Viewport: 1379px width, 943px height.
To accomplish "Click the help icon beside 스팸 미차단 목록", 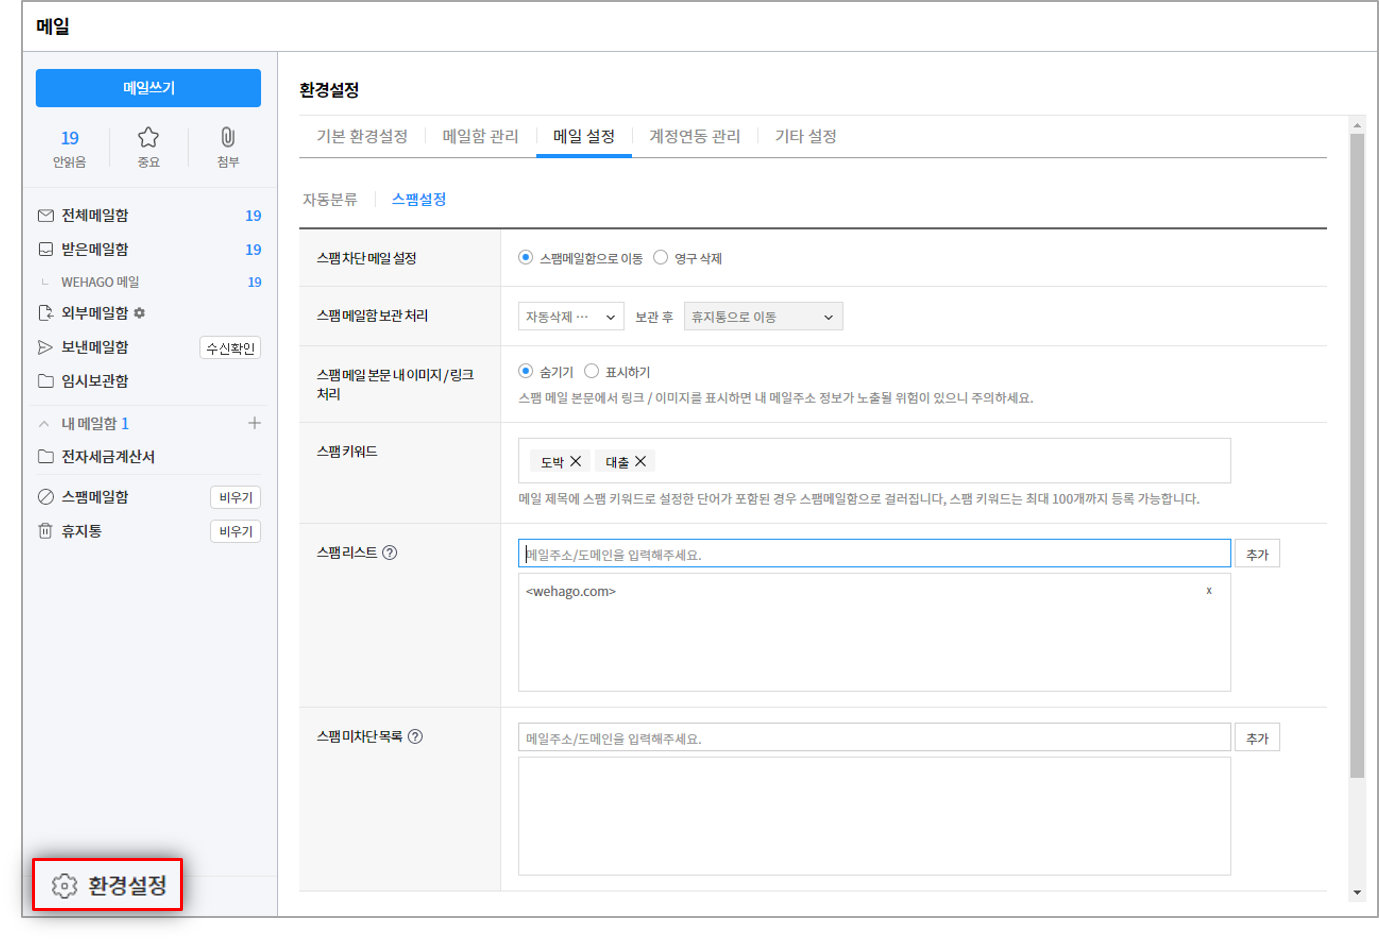I will pos(415,736).
